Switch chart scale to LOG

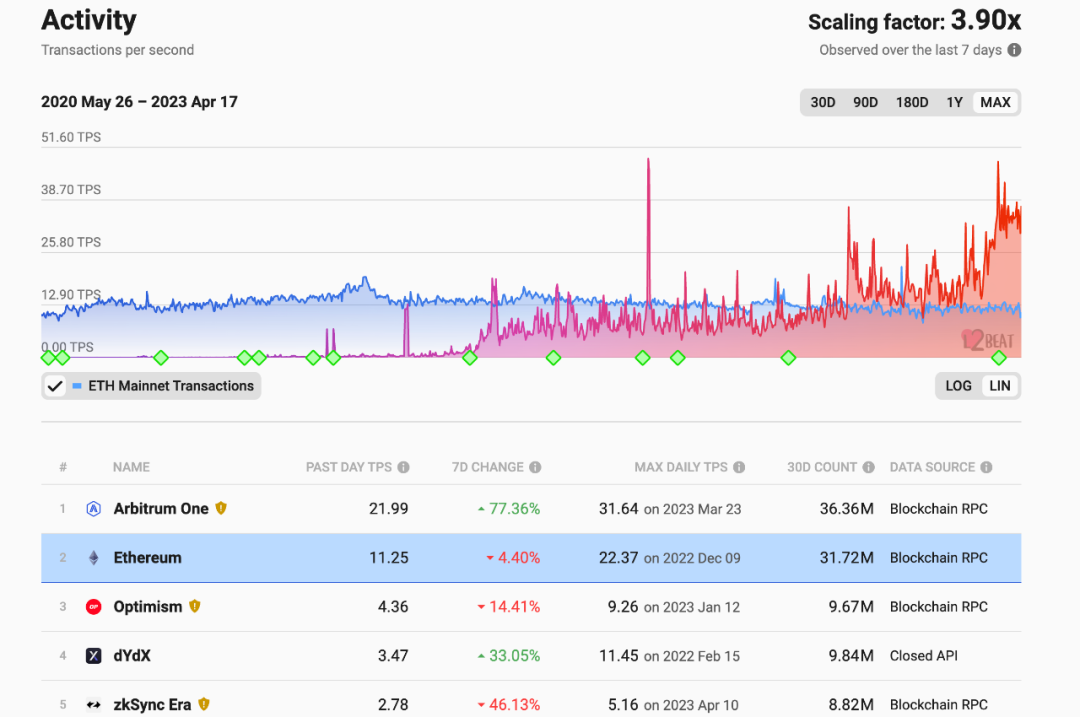pos(958,386)
